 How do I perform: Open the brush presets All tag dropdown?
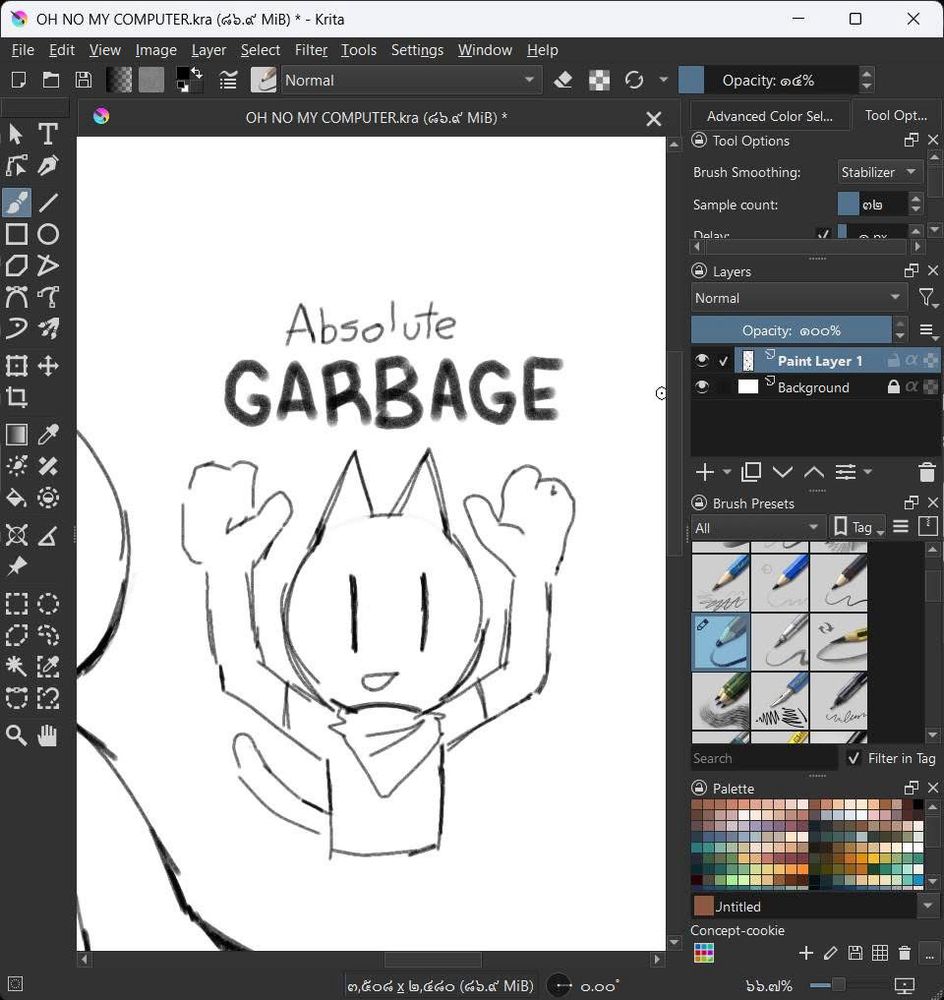coord(757,528)
